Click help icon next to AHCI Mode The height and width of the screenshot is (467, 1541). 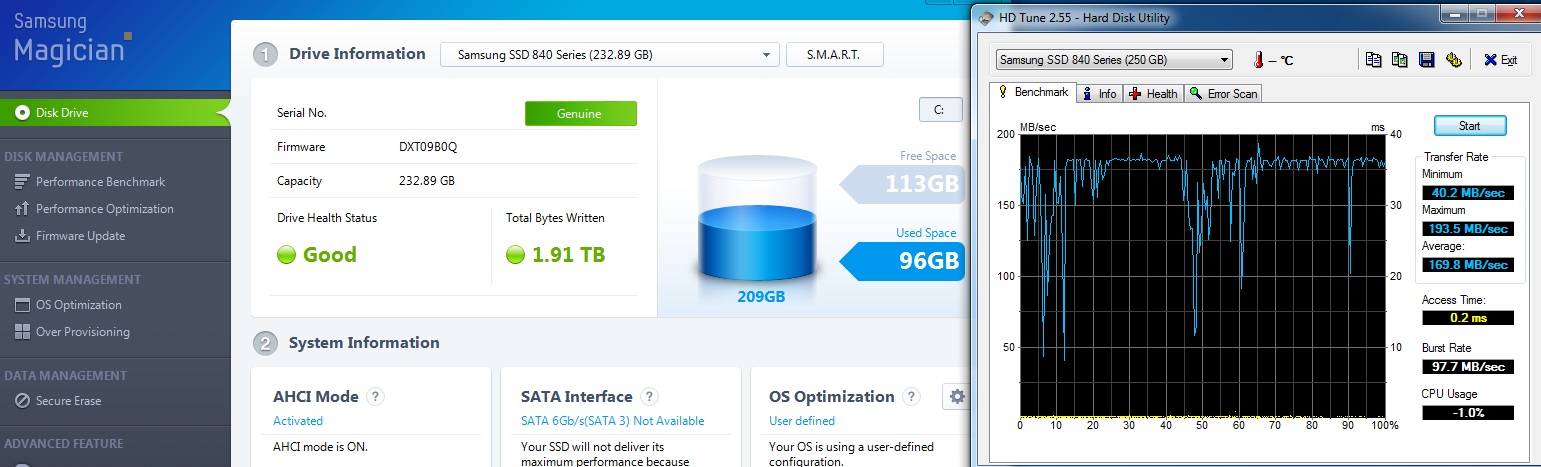[x=376, y=397]
